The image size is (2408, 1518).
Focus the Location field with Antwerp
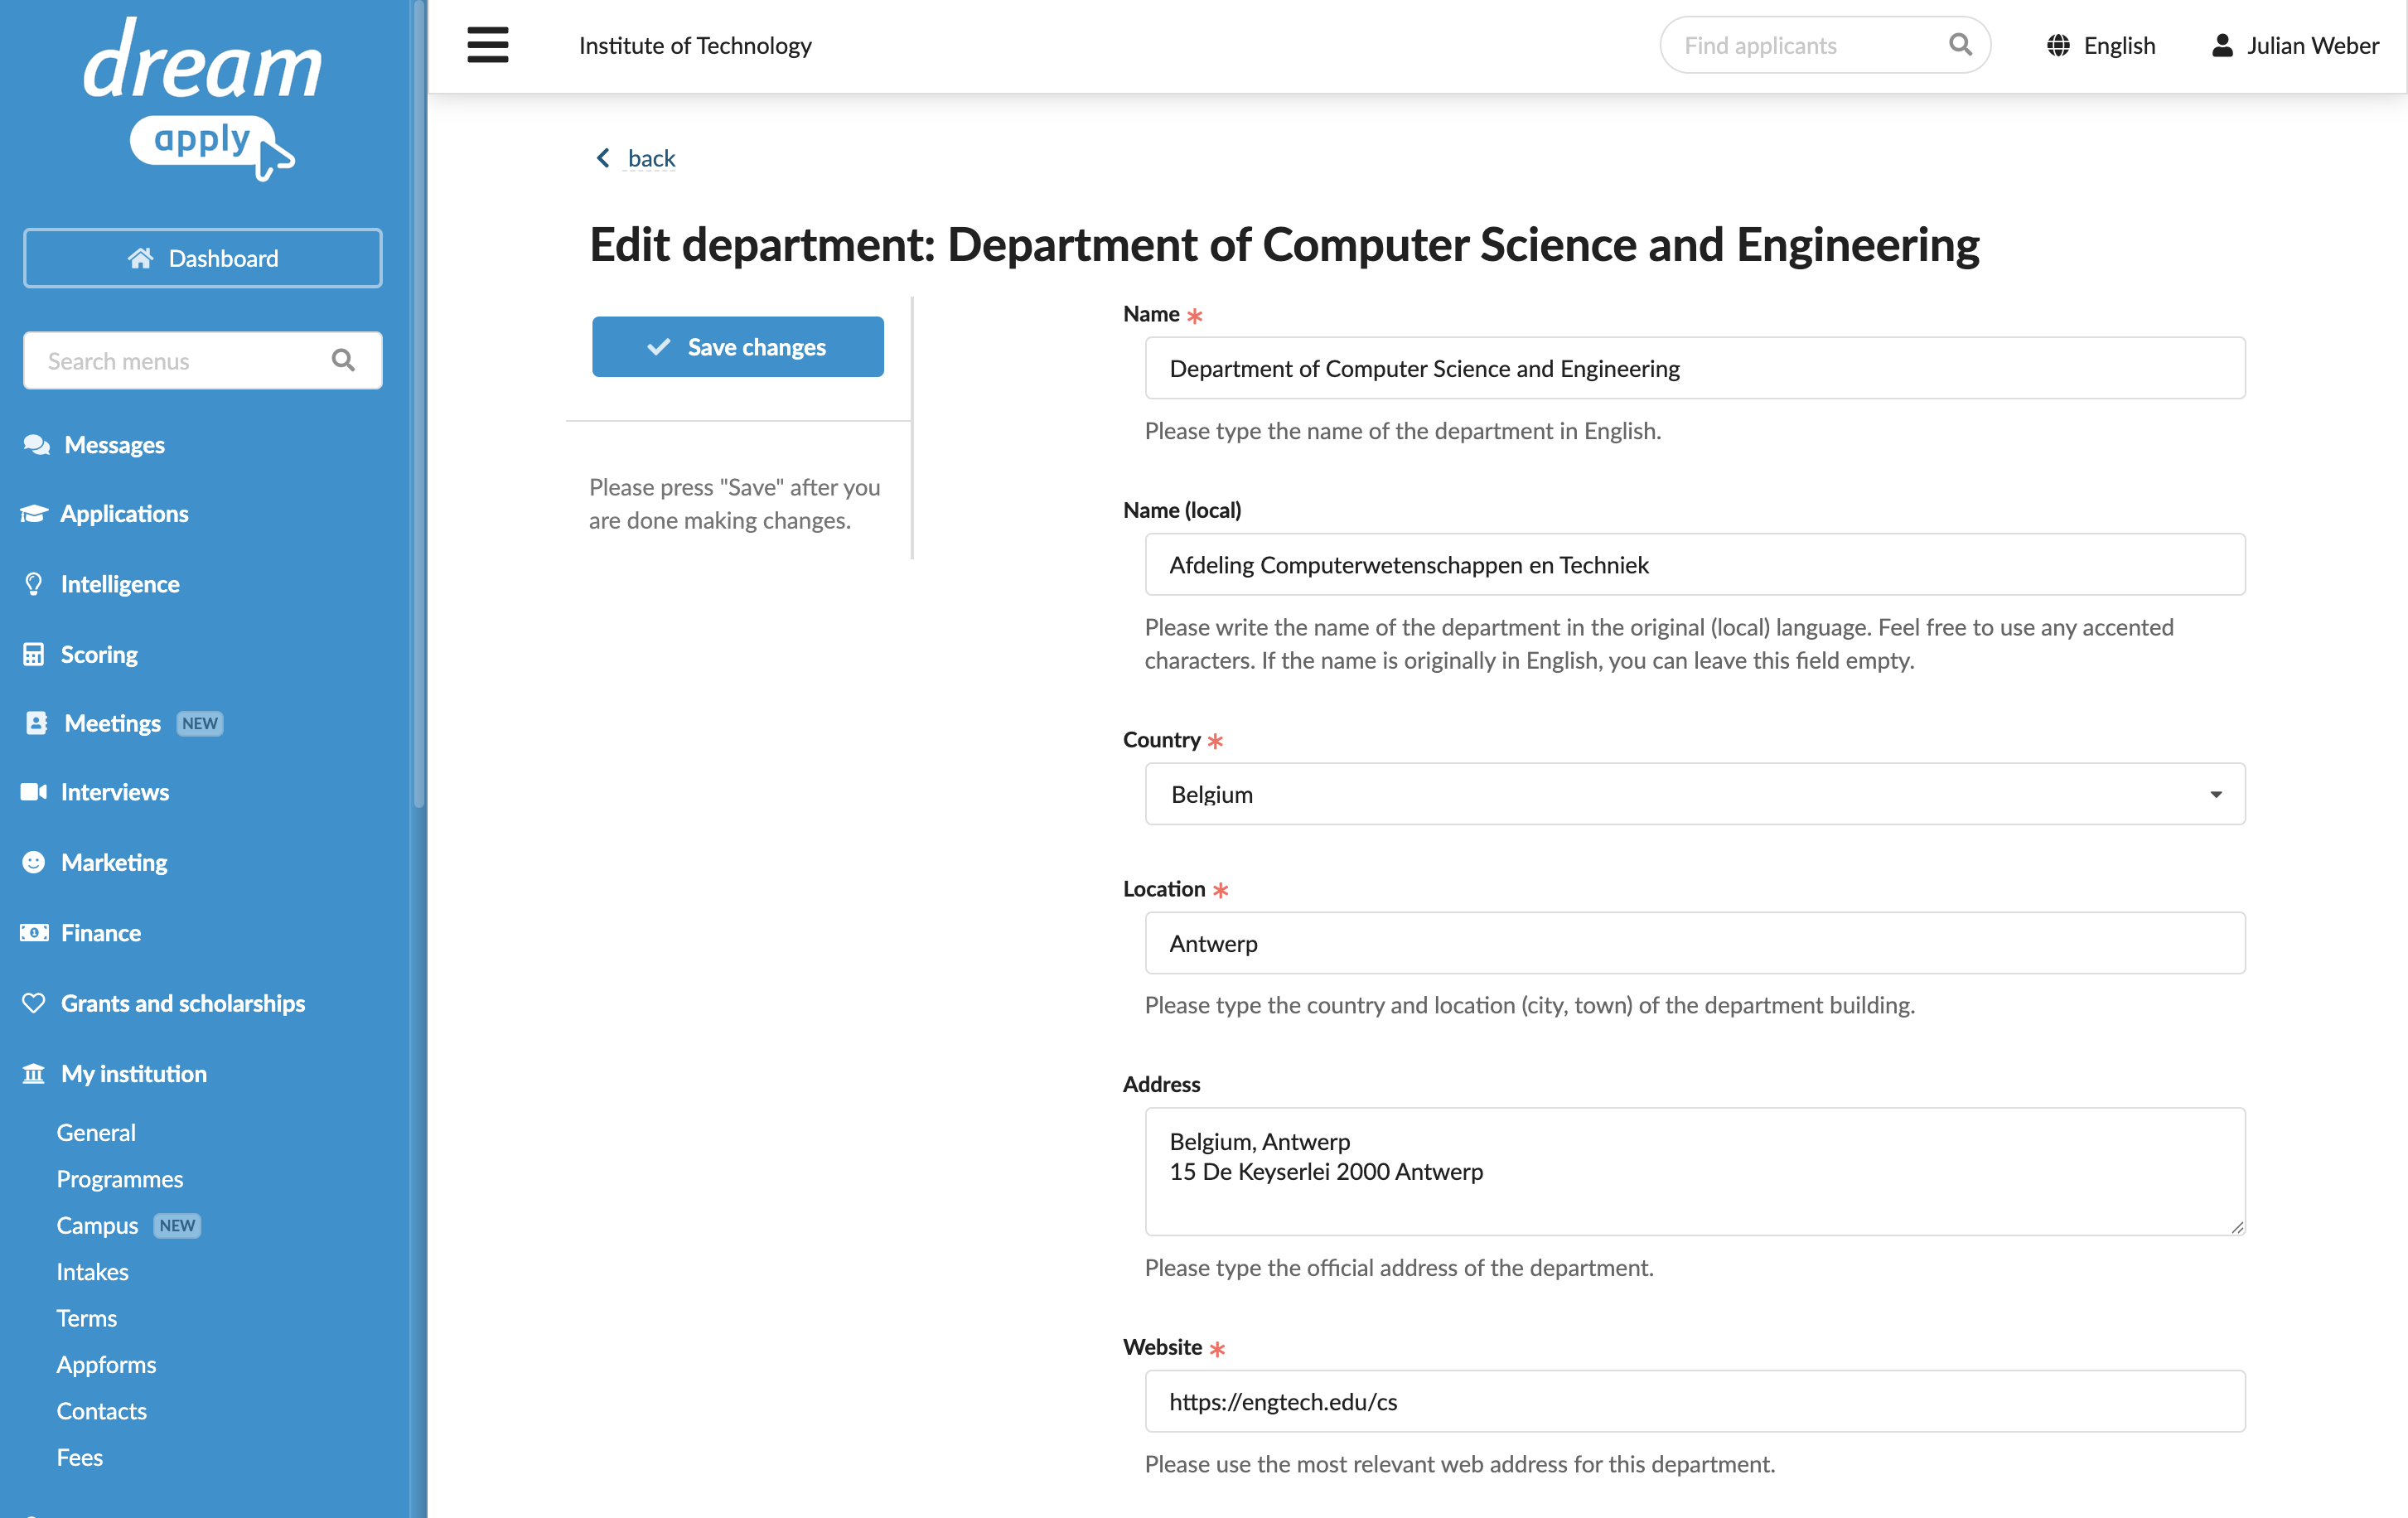(1694, 943)
